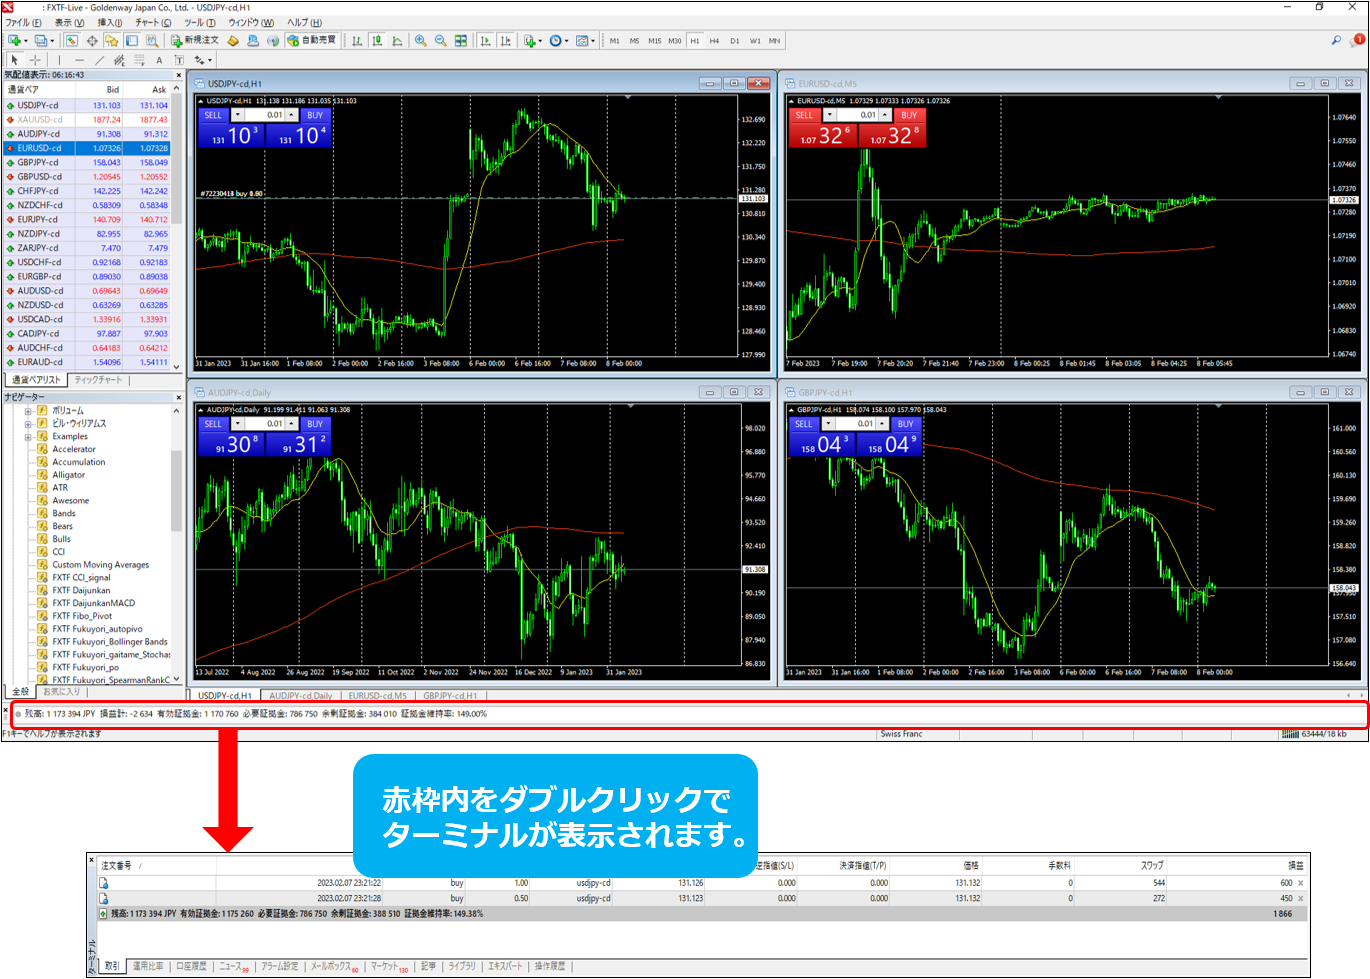The image size is (1370, 979).
Task: Switch to the お気に入り navigator tab
Action: point(61,691)
